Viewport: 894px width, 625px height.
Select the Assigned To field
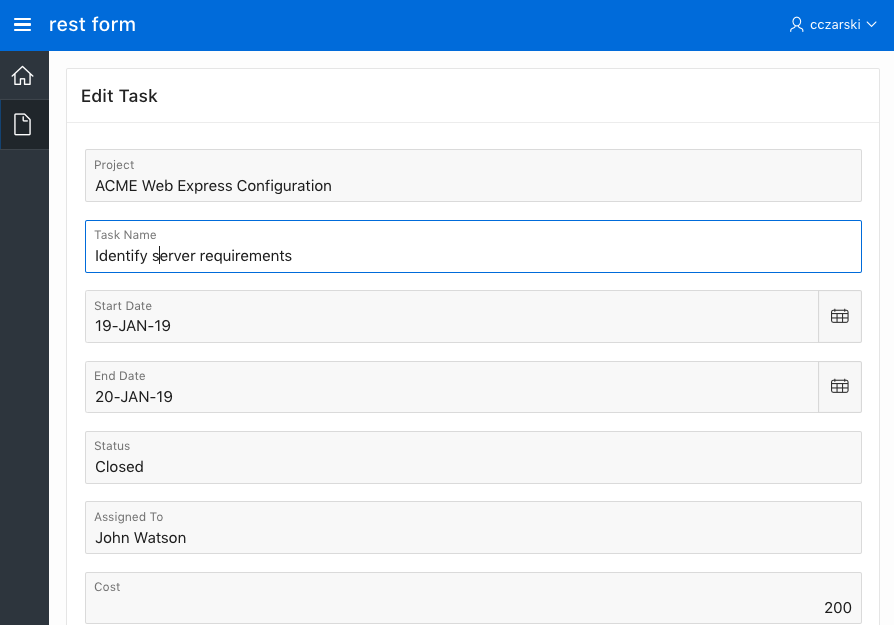[473, 538]
